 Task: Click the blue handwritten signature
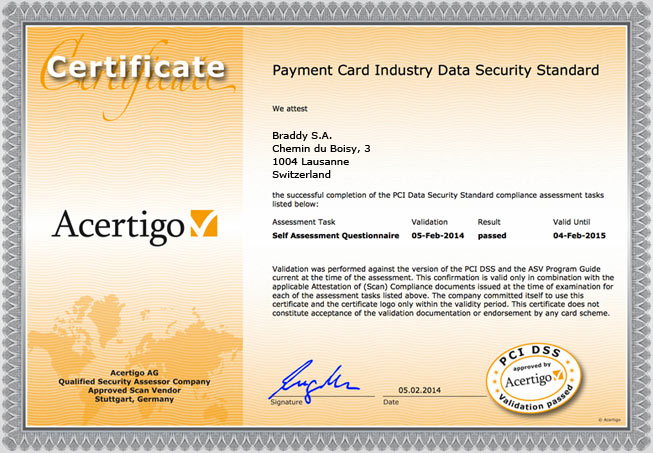314,382
